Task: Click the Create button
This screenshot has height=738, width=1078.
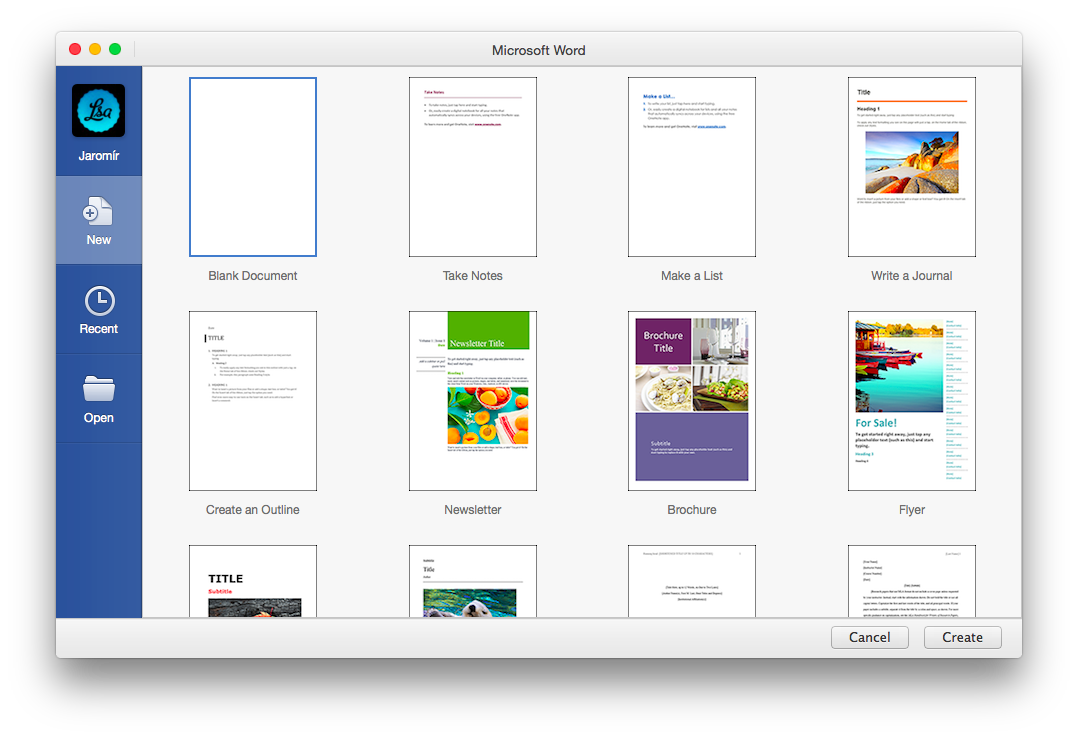Action: pos(962,637)
